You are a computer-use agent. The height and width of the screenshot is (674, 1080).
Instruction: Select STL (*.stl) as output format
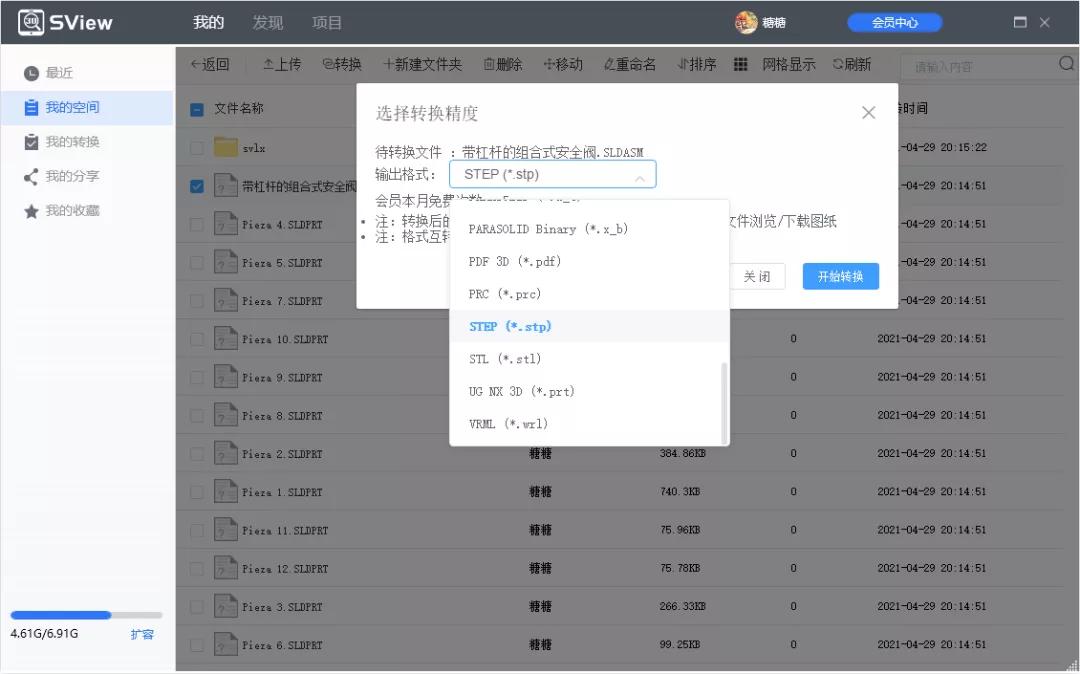point(508,358)
